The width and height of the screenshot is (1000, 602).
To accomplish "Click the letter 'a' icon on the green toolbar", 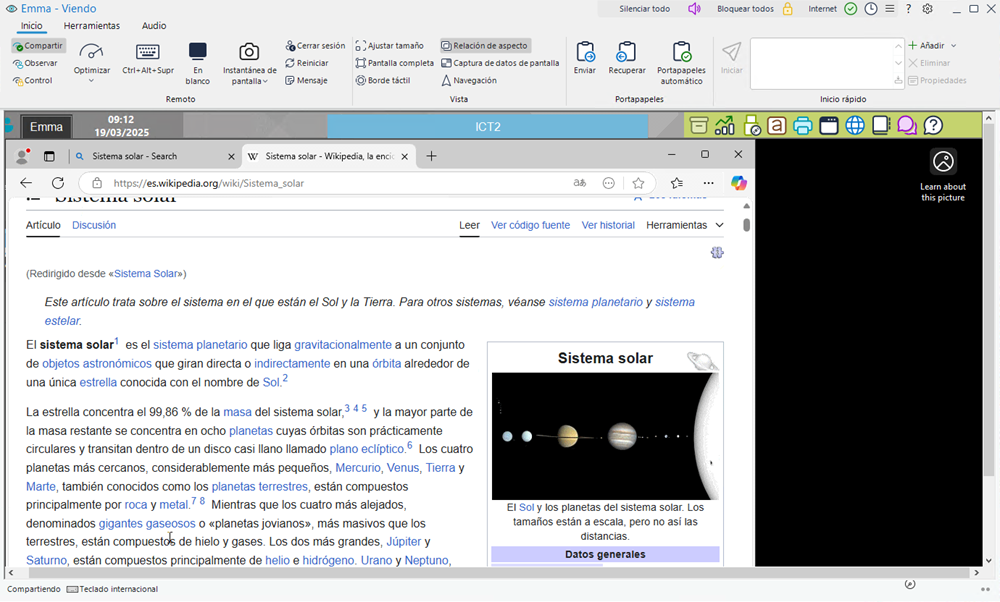I will [777, 126].
